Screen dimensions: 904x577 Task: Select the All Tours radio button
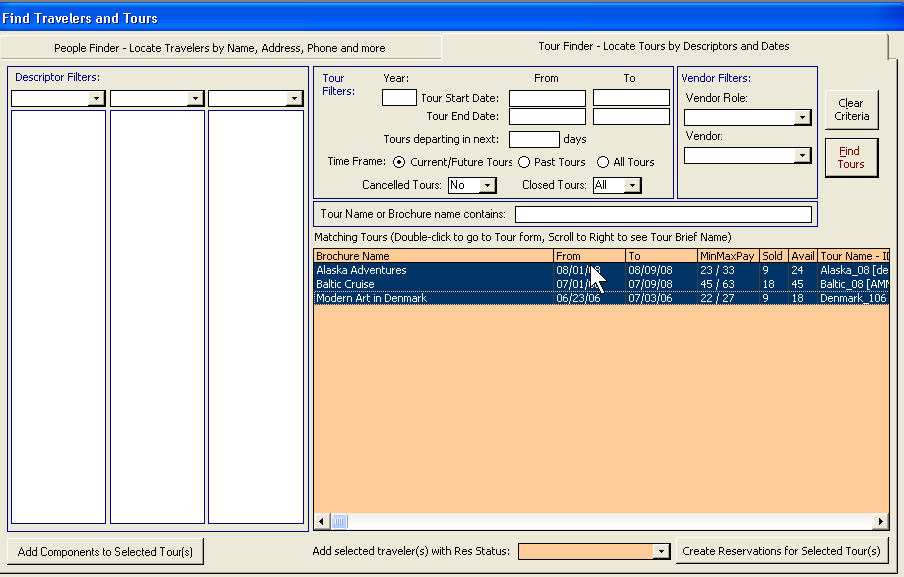(603, 162)
